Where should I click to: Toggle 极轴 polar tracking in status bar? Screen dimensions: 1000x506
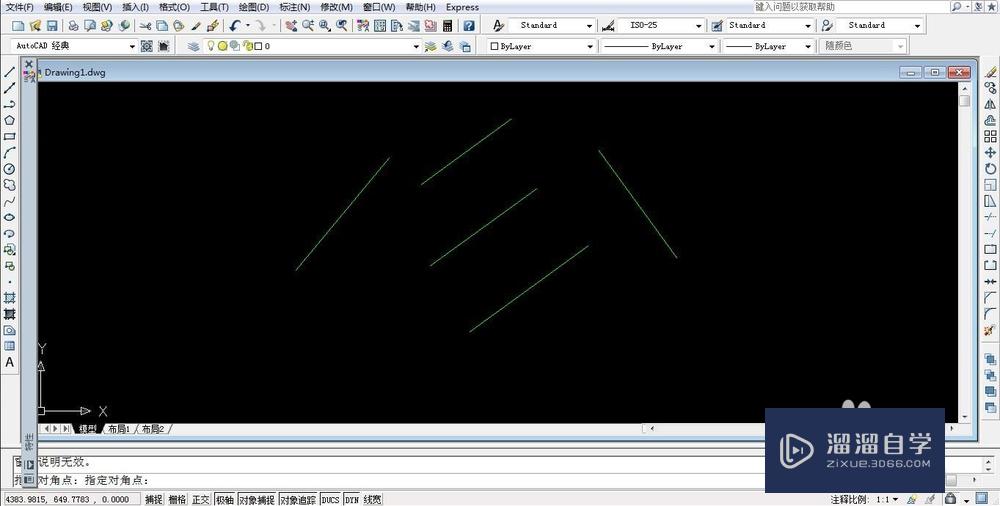coord(224,499)
